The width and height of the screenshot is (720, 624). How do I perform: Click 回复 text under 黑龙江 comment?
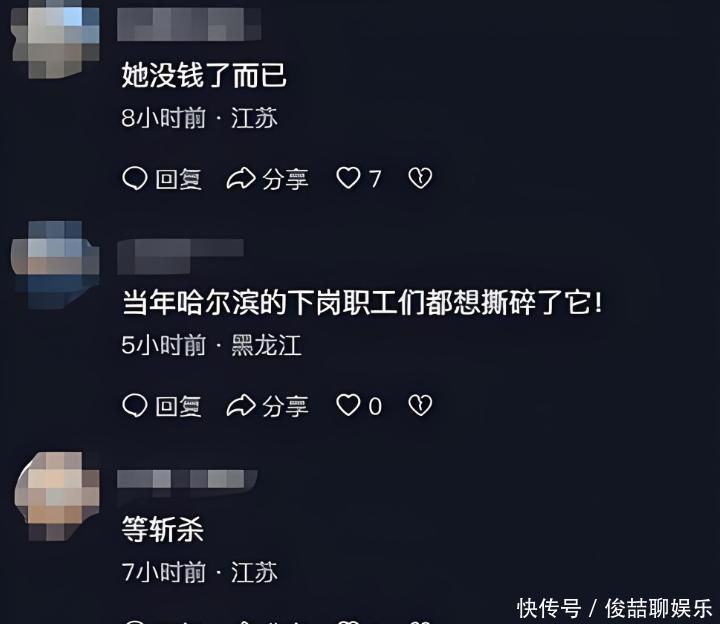[x=179, y=406]
